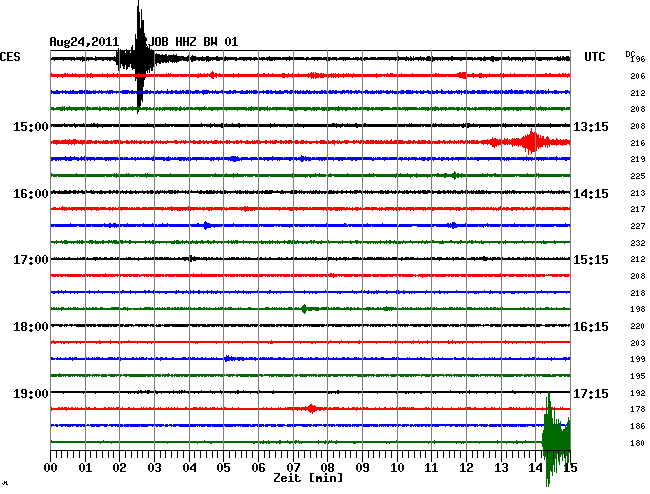Select minute label 13 on the x-axis

point(501,468)
